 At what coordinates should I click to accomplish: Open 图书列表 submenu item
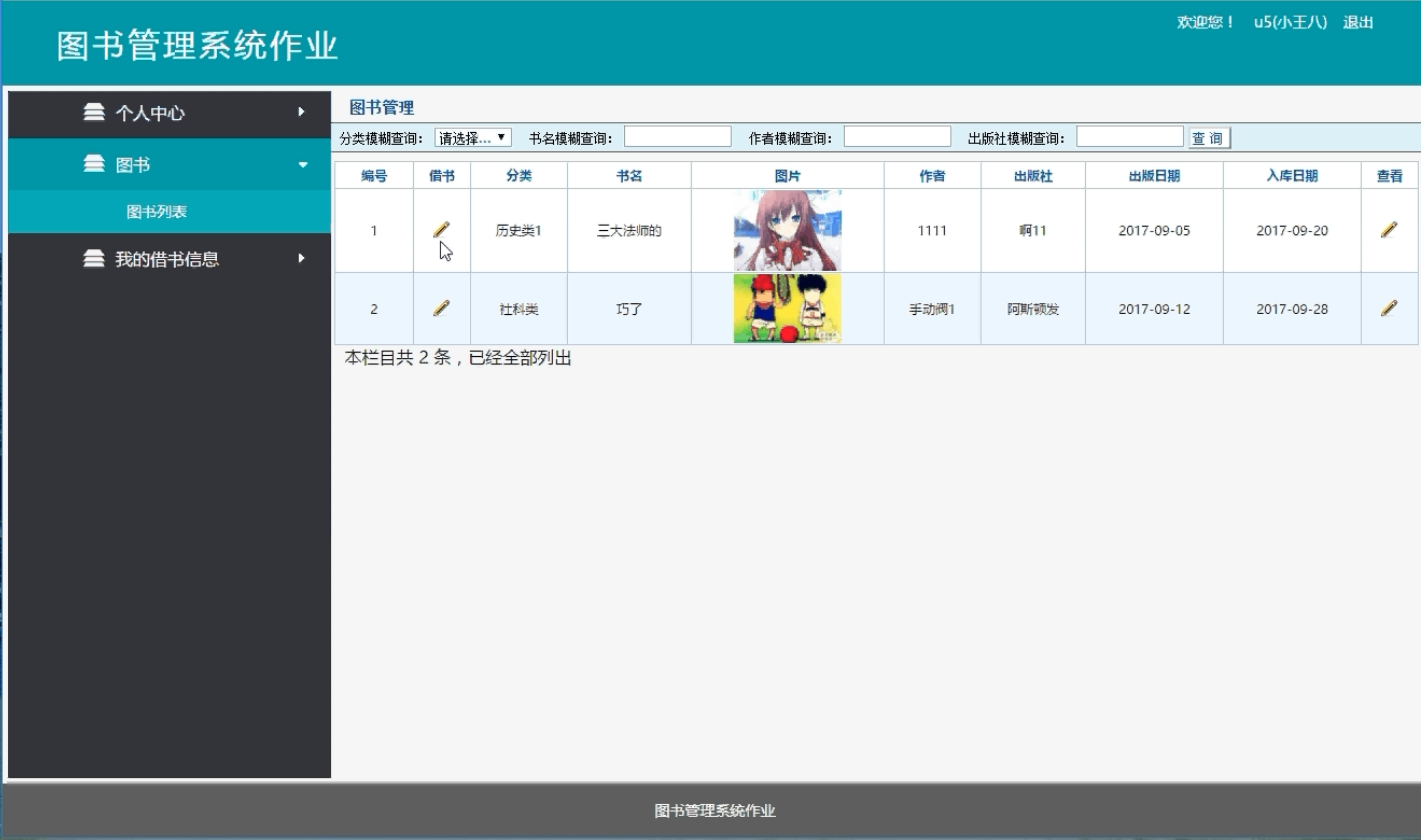click(169, 212)
